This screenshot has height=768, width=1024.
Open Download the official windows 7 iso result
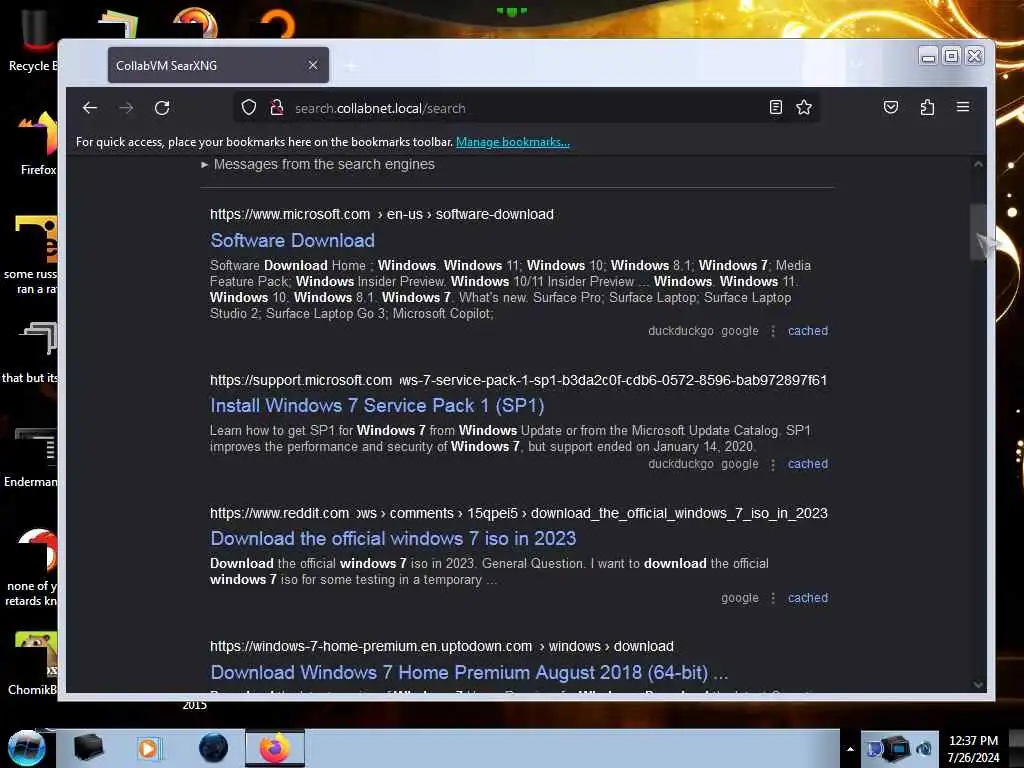[x=393, y=539]
